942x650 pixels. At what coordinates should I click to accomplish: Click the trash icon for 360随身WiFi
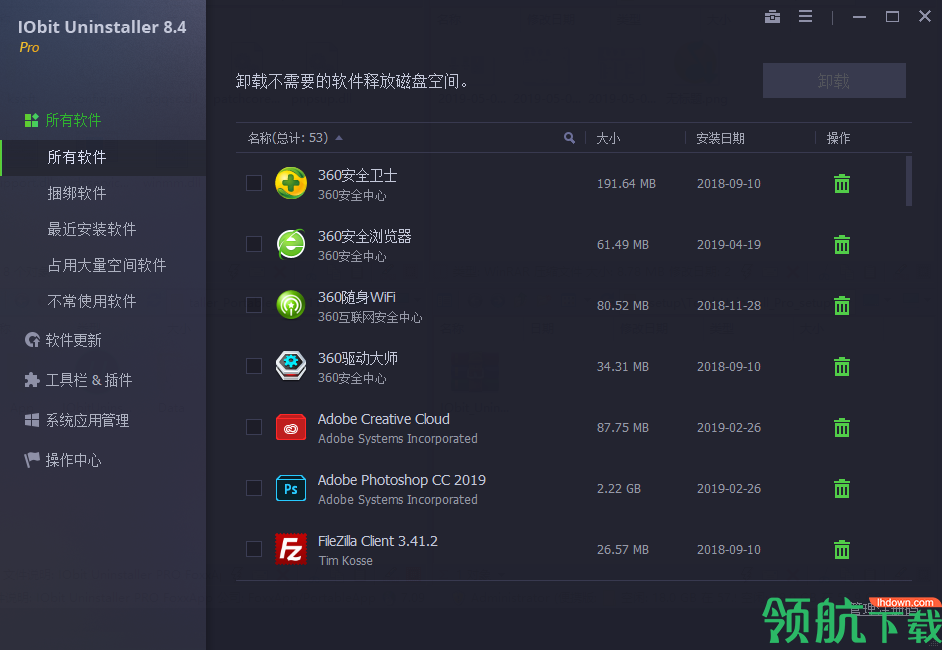[842, 305]
